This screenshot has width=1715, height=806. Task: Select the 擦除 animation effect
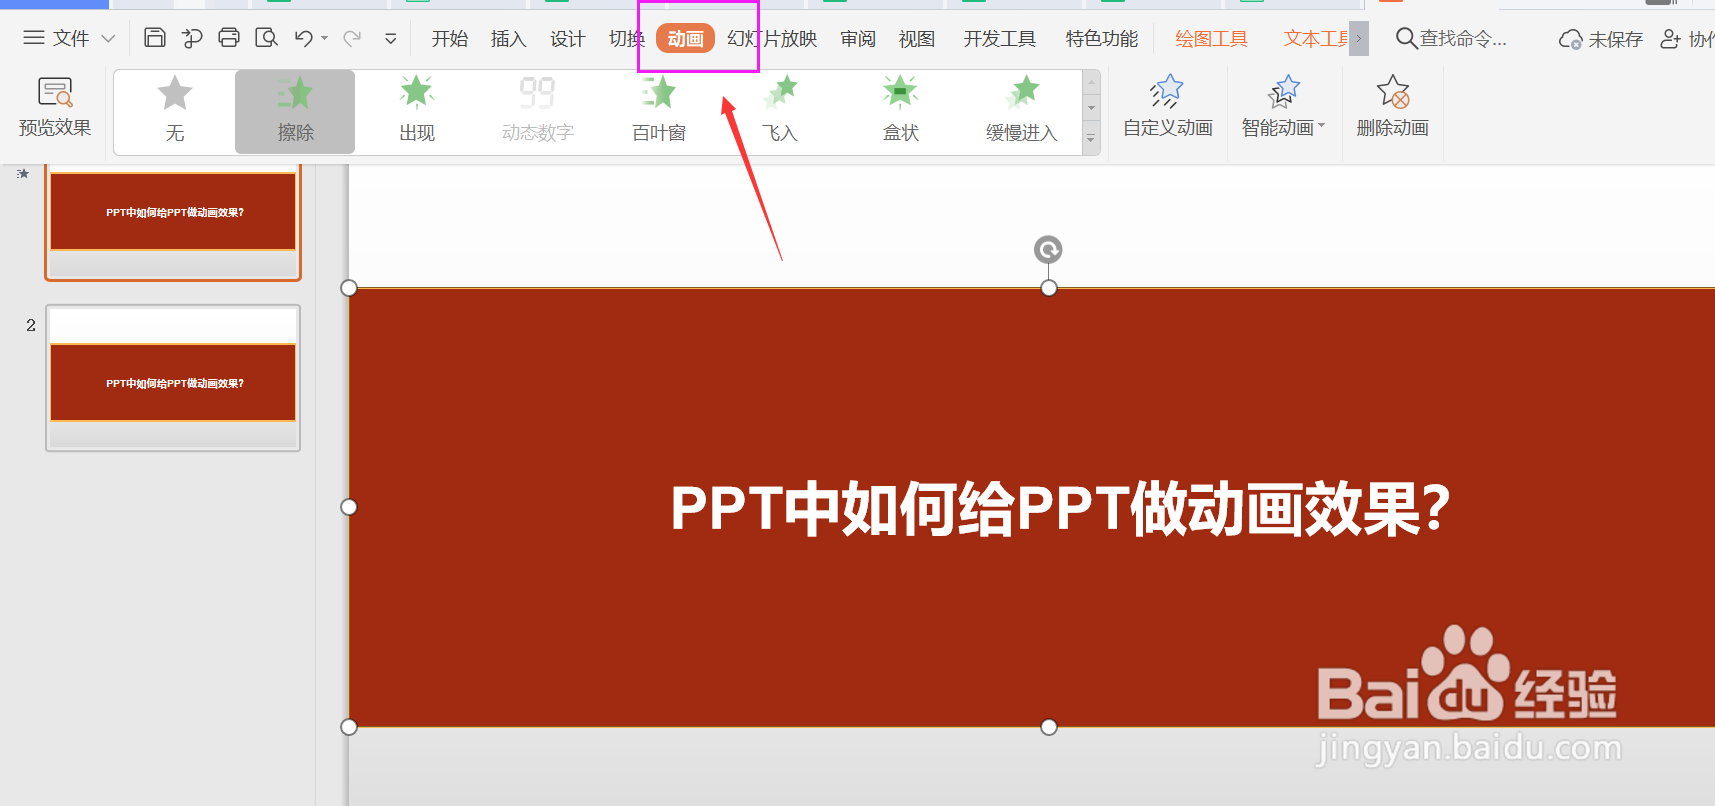(295, 111)
